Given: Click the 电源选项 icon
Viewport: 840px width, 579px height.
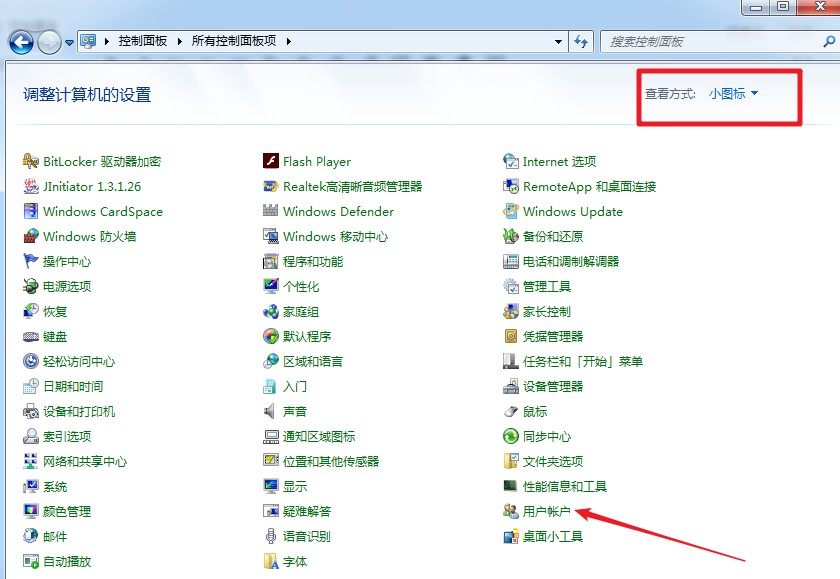Looking at the screenshot, I should [x=31, y=286].
